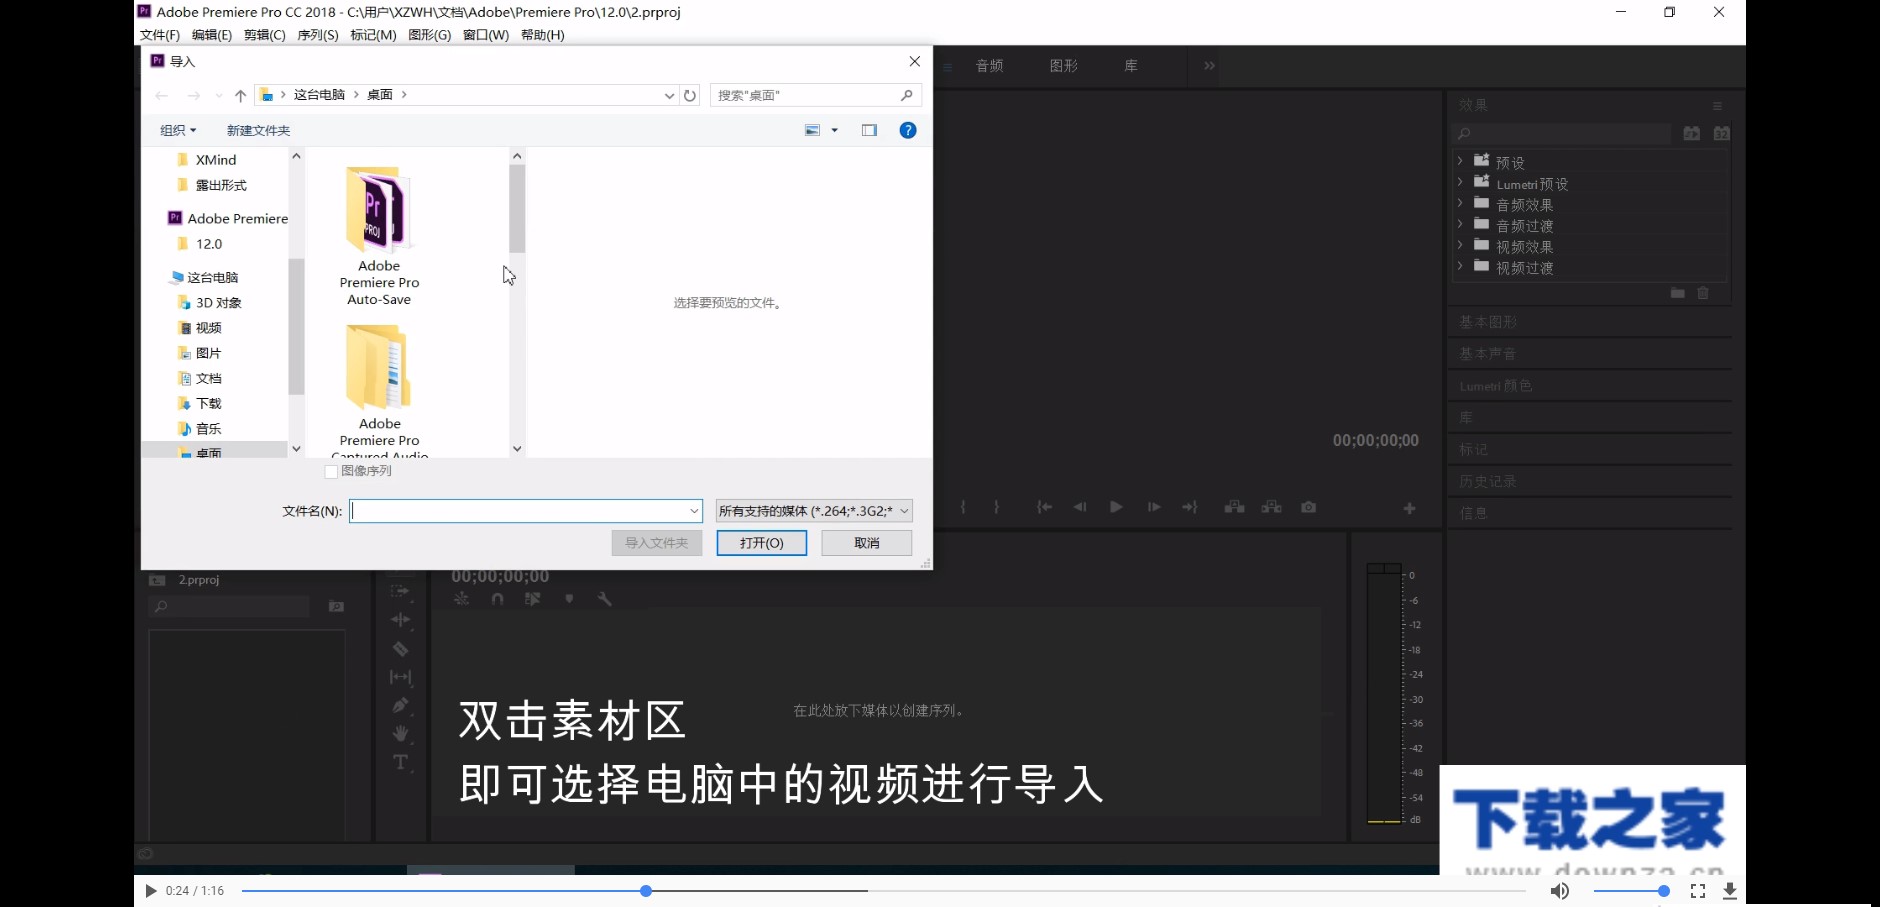Expand the 视频效果 folder in the Effects panel

(x=1461, y=245)
